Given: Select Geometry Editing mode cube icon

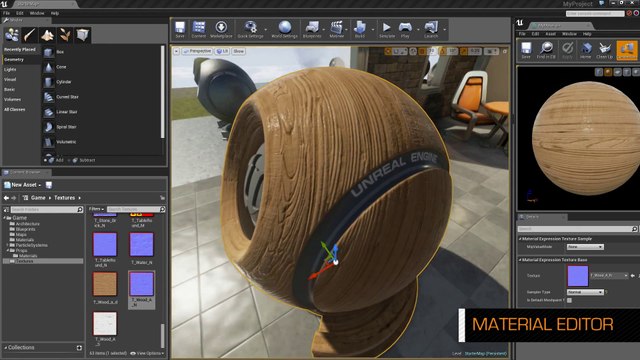Looking at the screenshot, I should click(x=82, y=35).
